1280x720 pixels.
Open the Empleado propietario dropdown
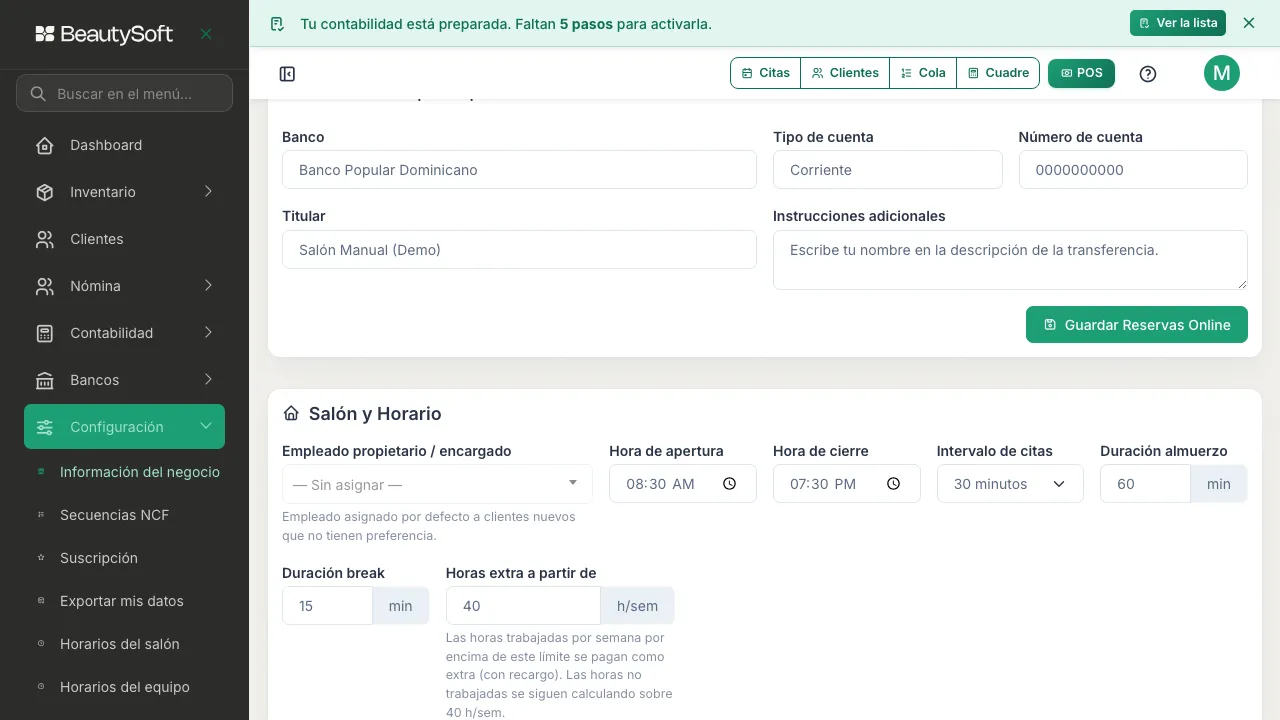[437, 484]
